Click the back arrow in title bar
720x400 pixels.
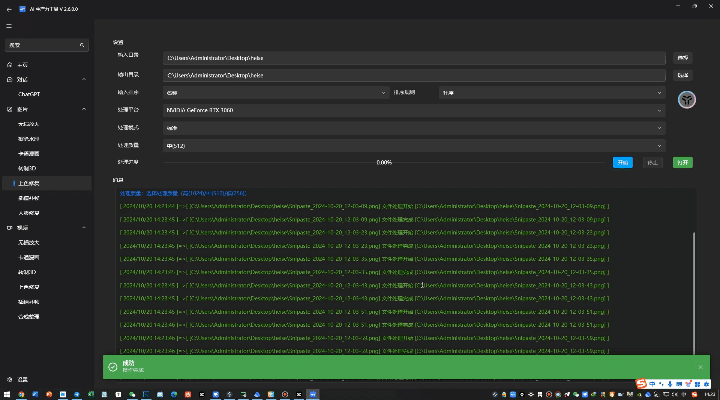(x=9, y=8)
